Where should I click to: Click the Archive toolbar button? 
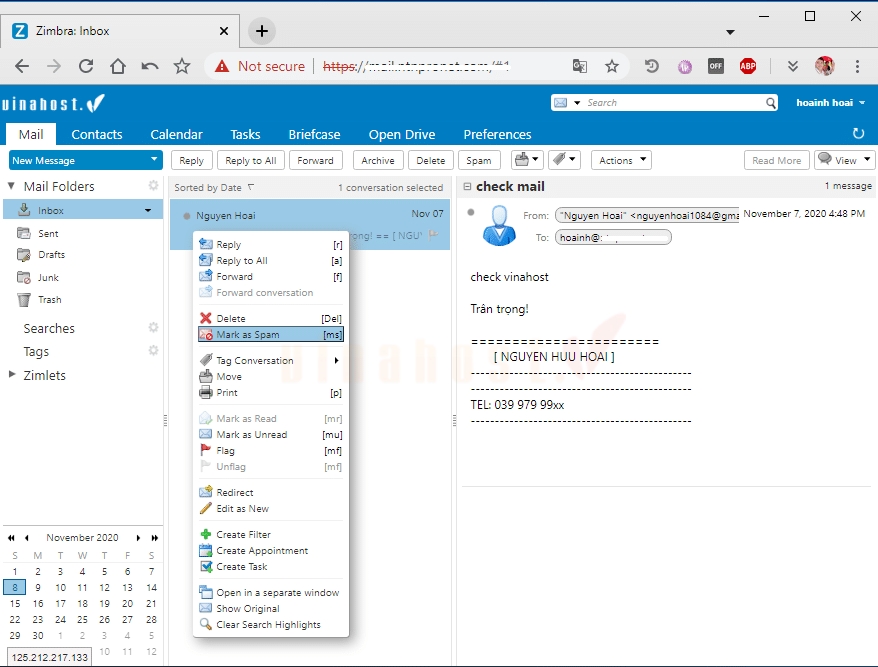point(378,160)
